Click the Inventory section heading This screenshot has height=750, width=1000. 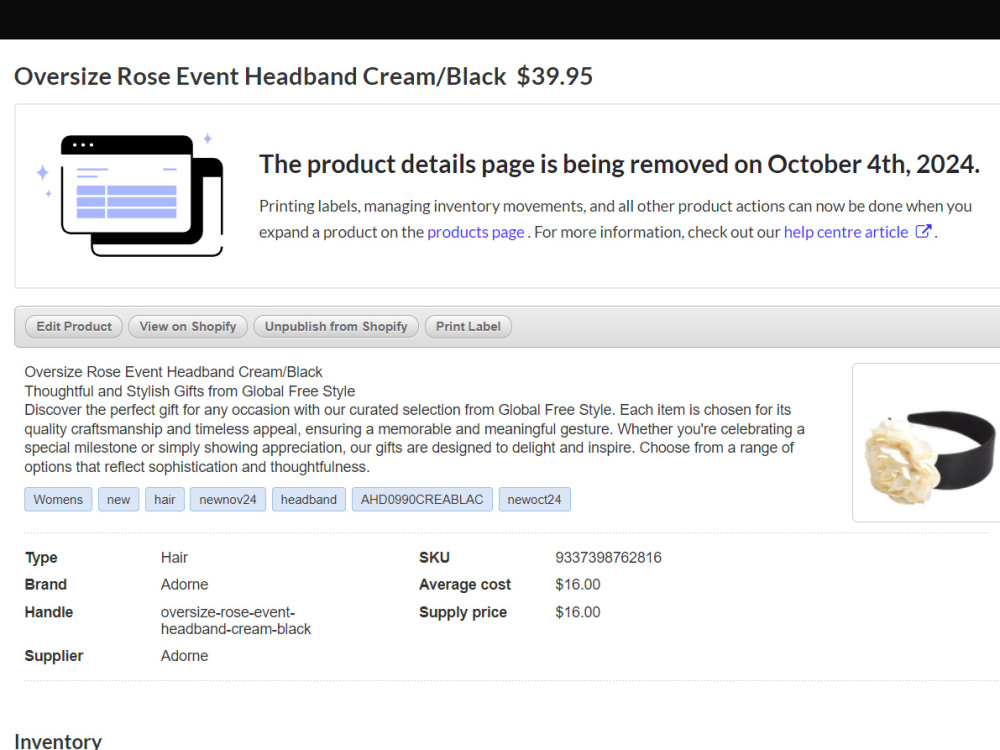(58, 741)
